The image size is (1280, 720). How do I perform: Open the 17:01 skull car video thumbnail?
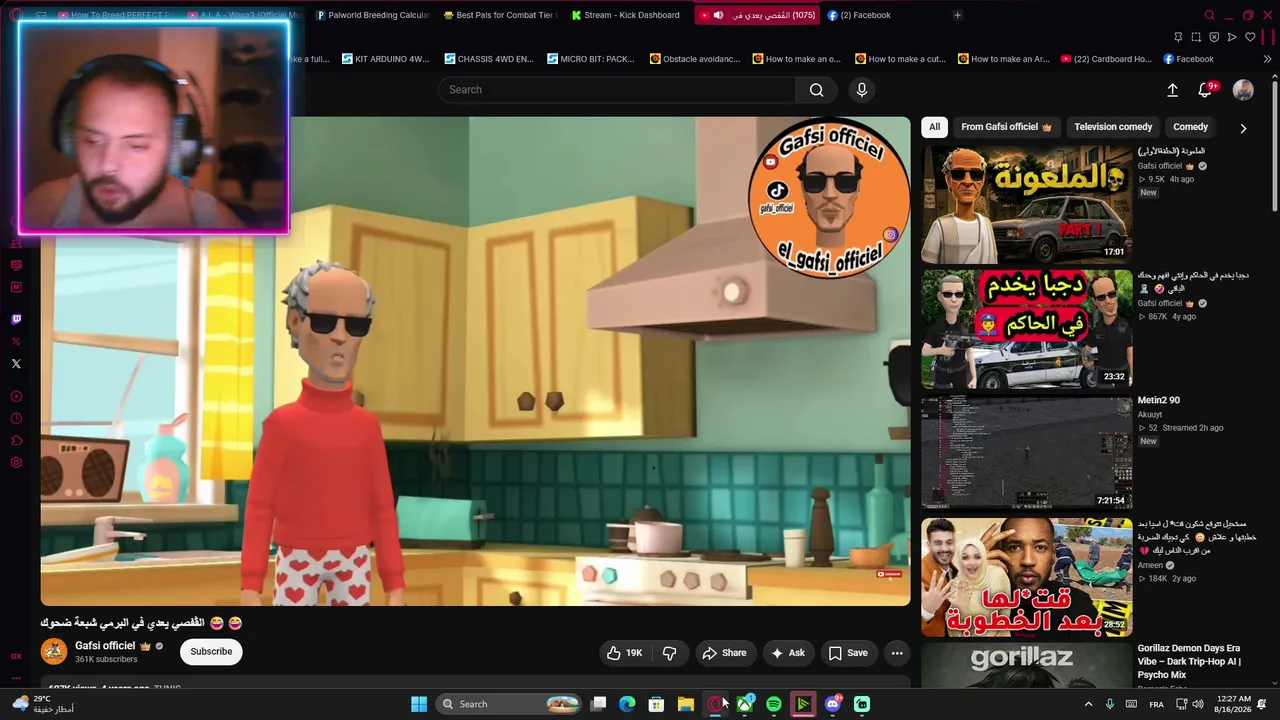[1026, 204]
